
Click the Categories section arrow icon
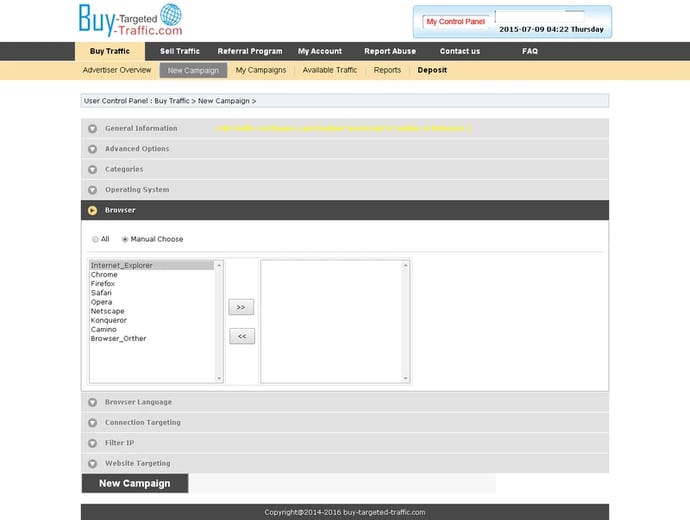click(x=92, y=170)
